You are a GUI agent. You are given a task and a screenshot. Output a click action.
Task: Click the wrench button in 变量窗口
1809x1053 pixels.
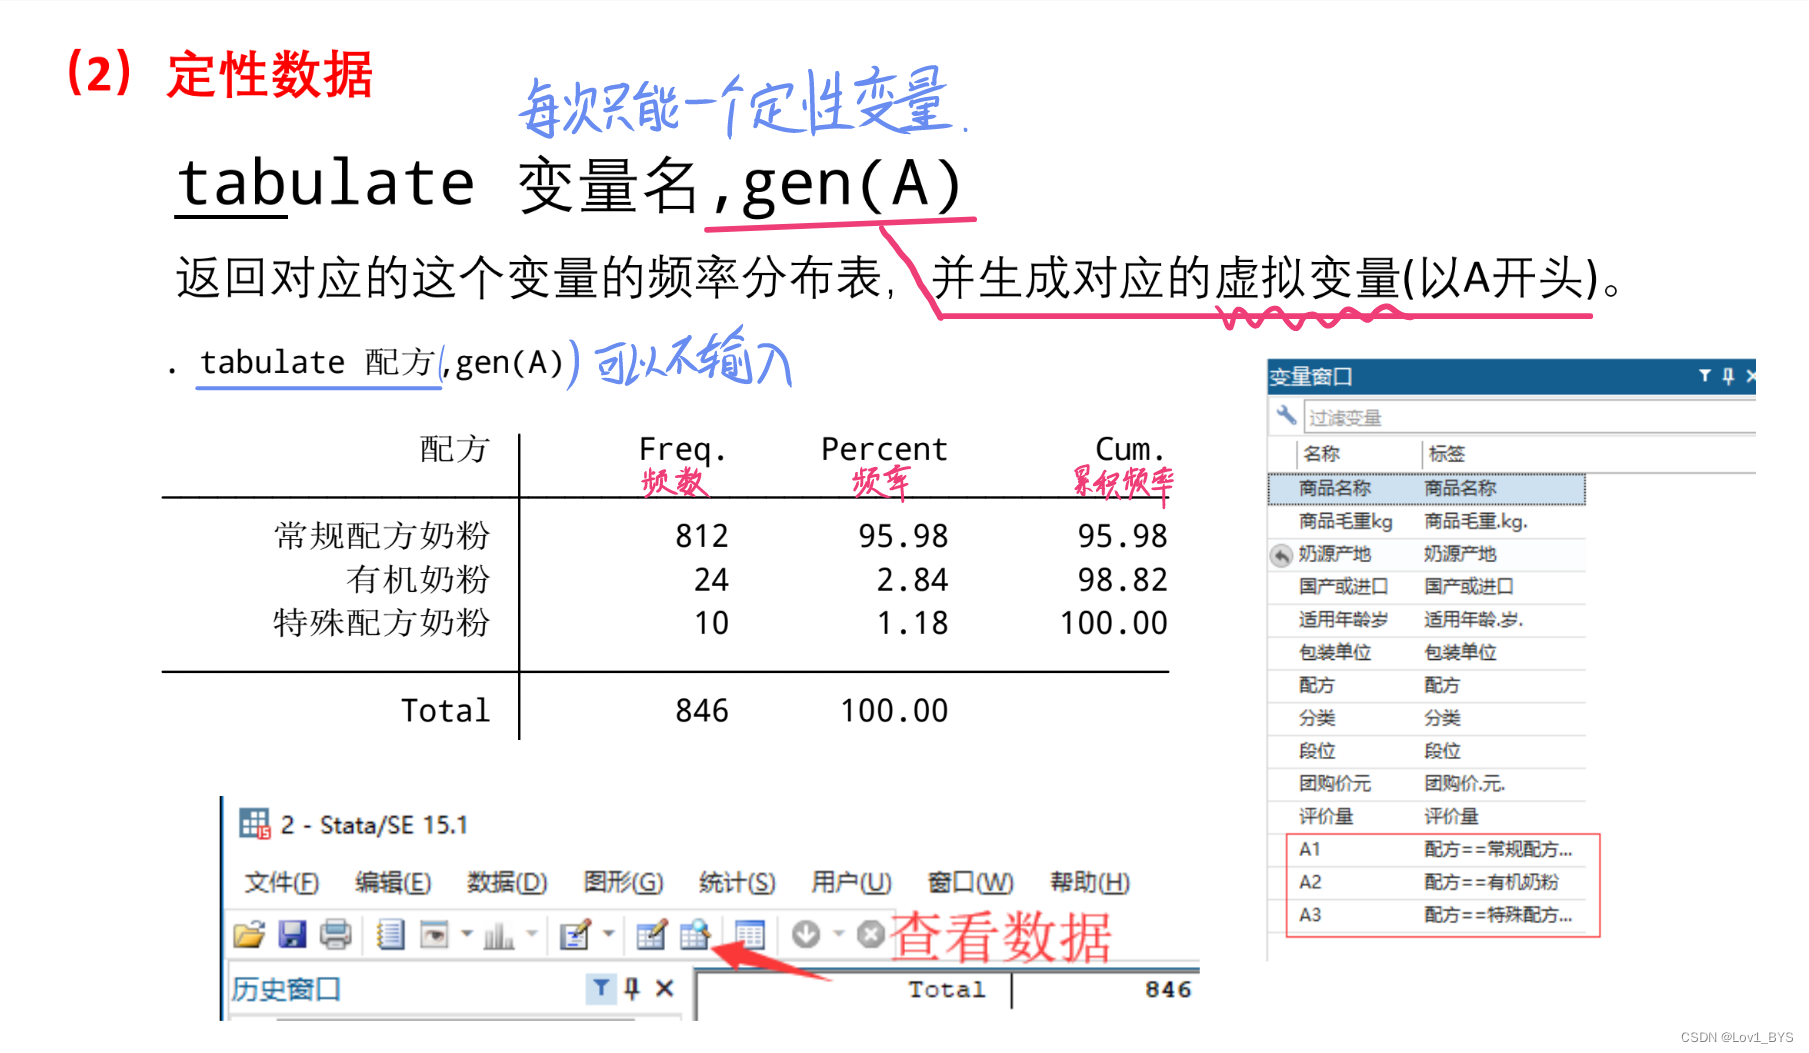point(1285,416)
